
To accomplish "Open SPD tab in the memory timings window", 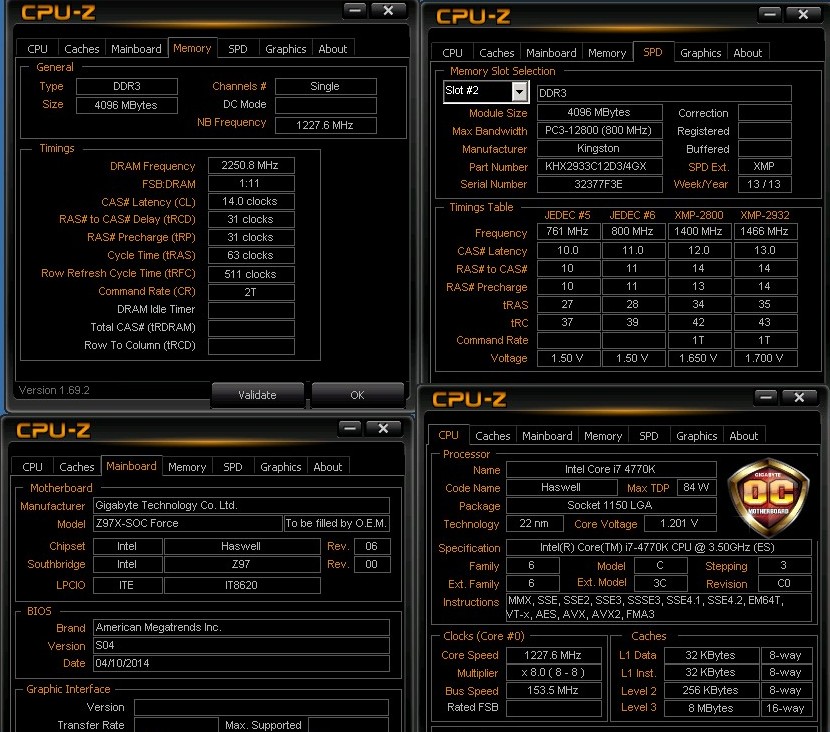I will pyautogui.click(x=238, y=49).
